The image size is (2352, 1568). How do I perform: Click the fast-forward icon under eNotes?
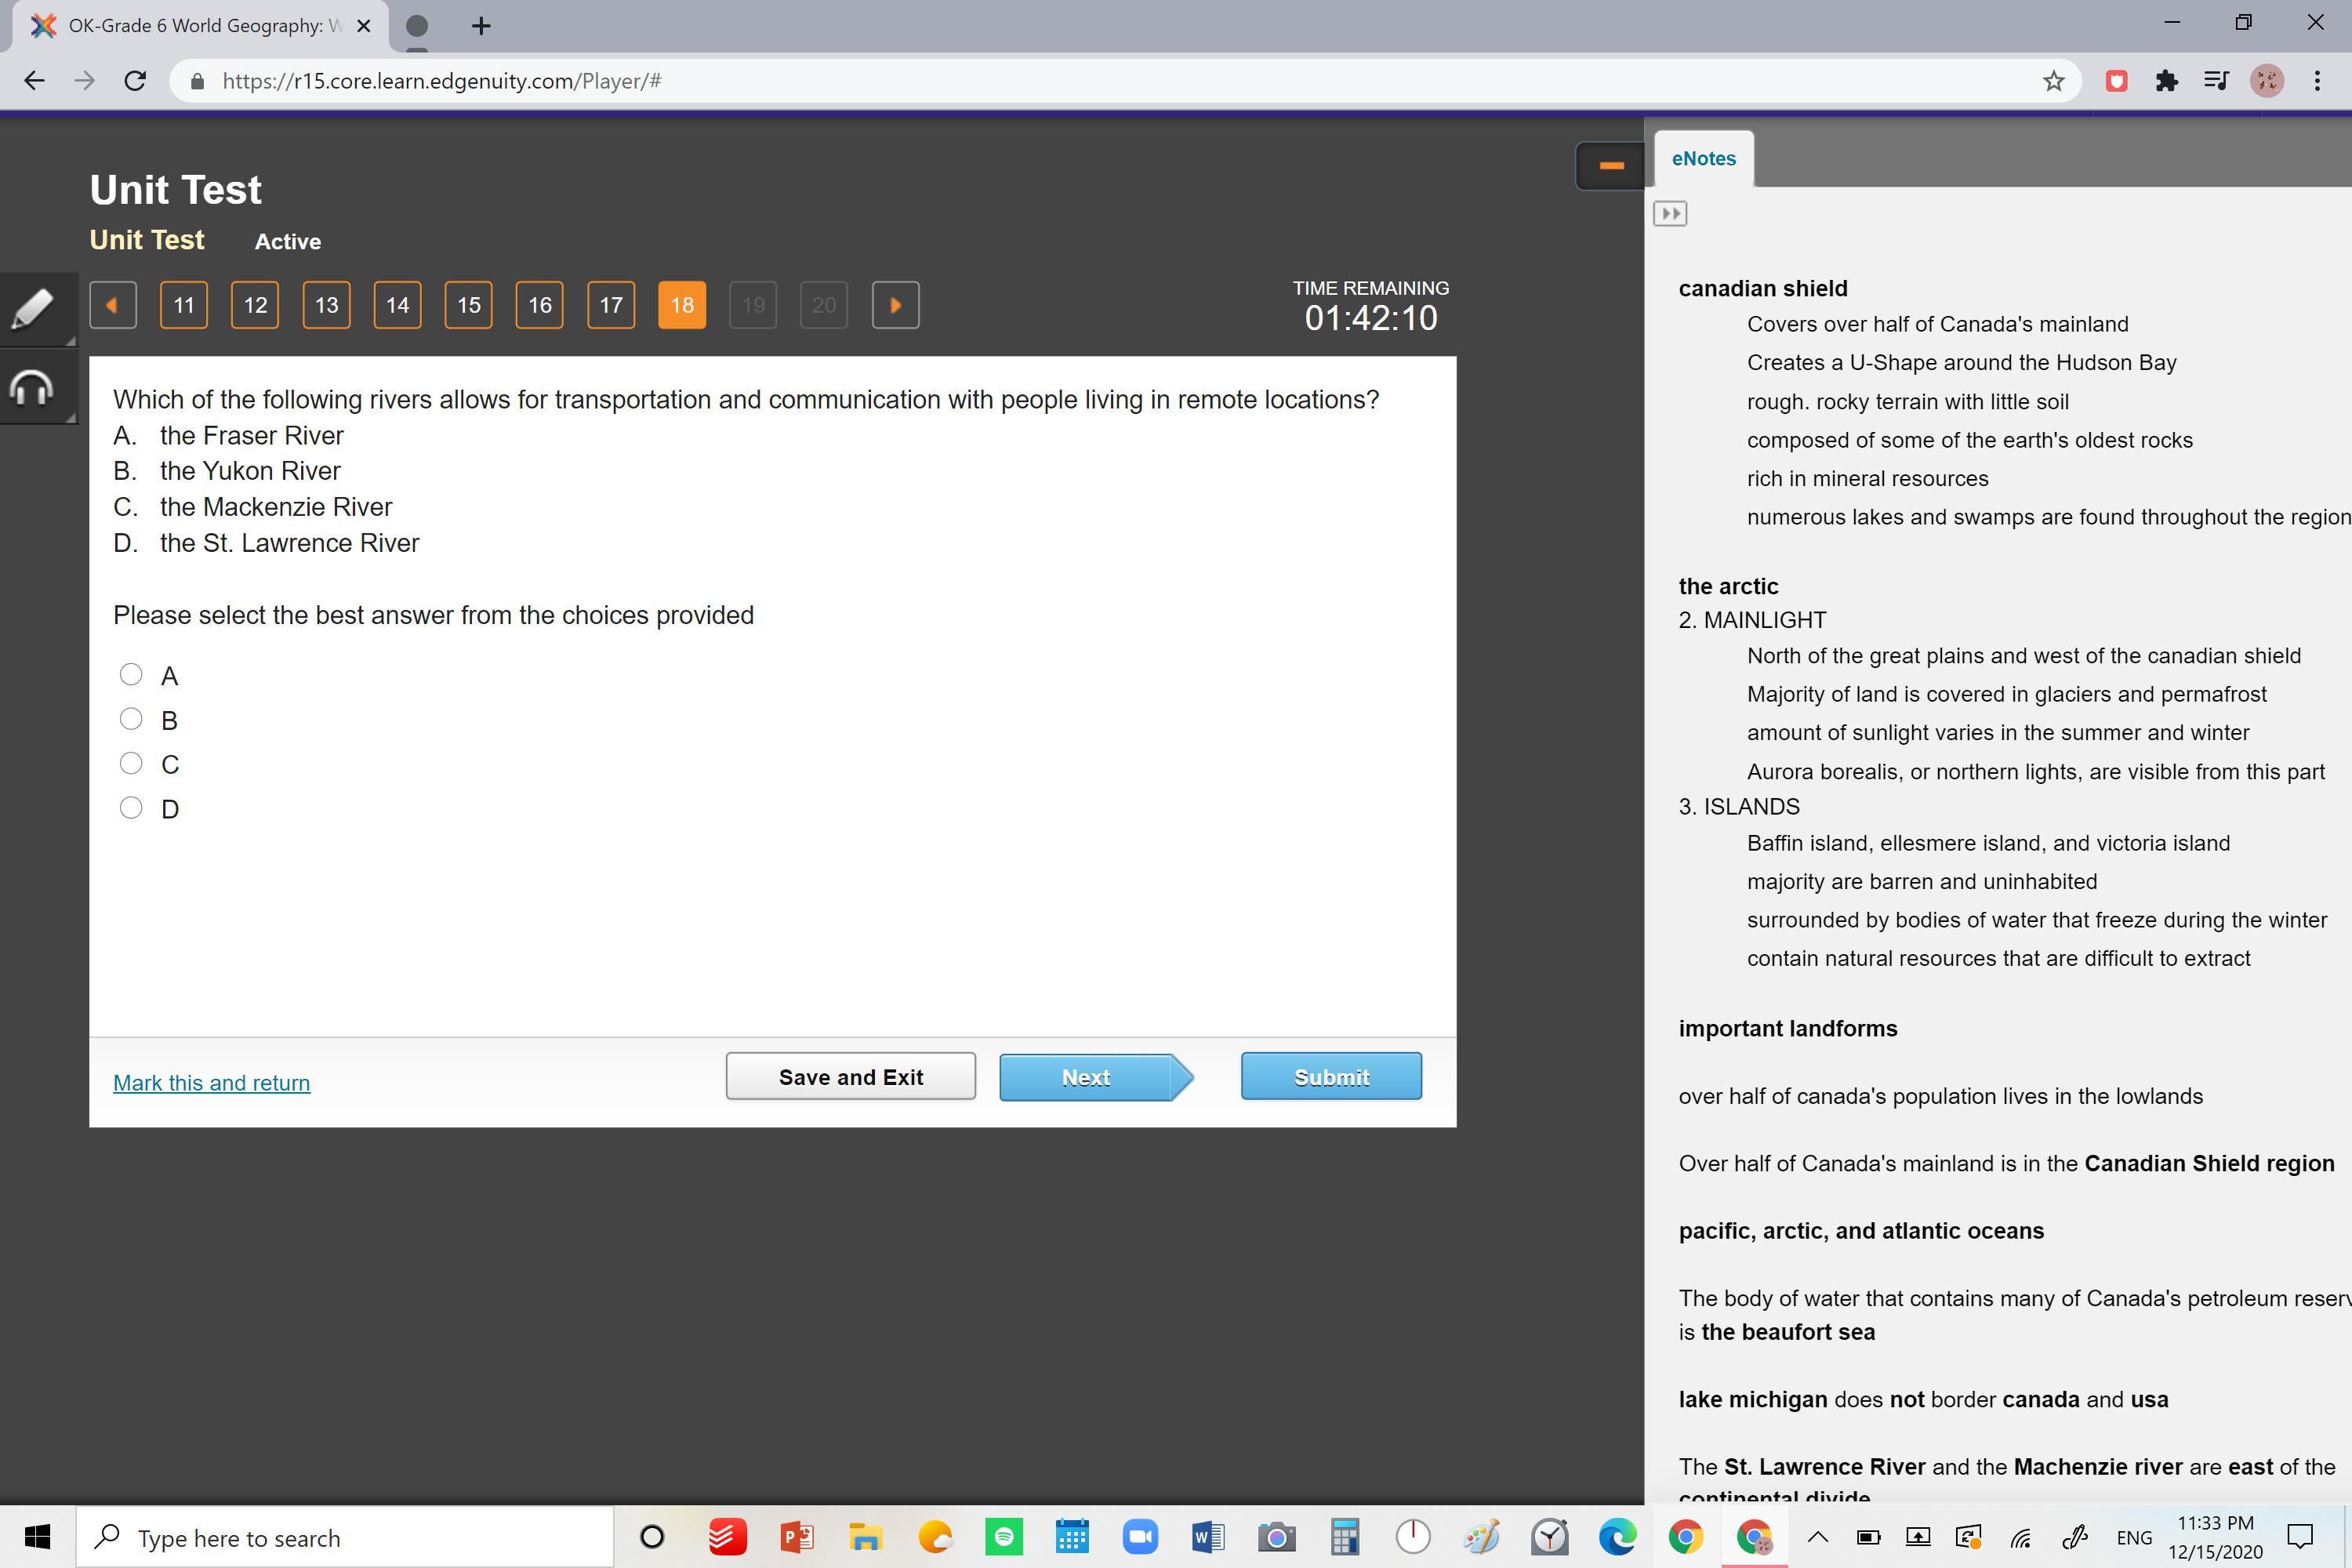click(x=1669, y=213)
